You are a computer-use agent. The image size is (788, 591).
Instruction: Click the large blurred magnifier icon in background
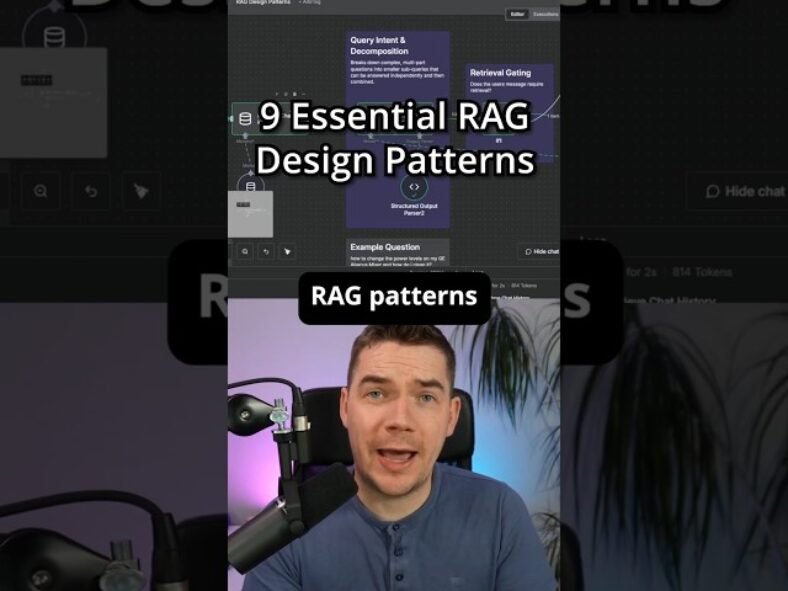(x=40, y=191)
